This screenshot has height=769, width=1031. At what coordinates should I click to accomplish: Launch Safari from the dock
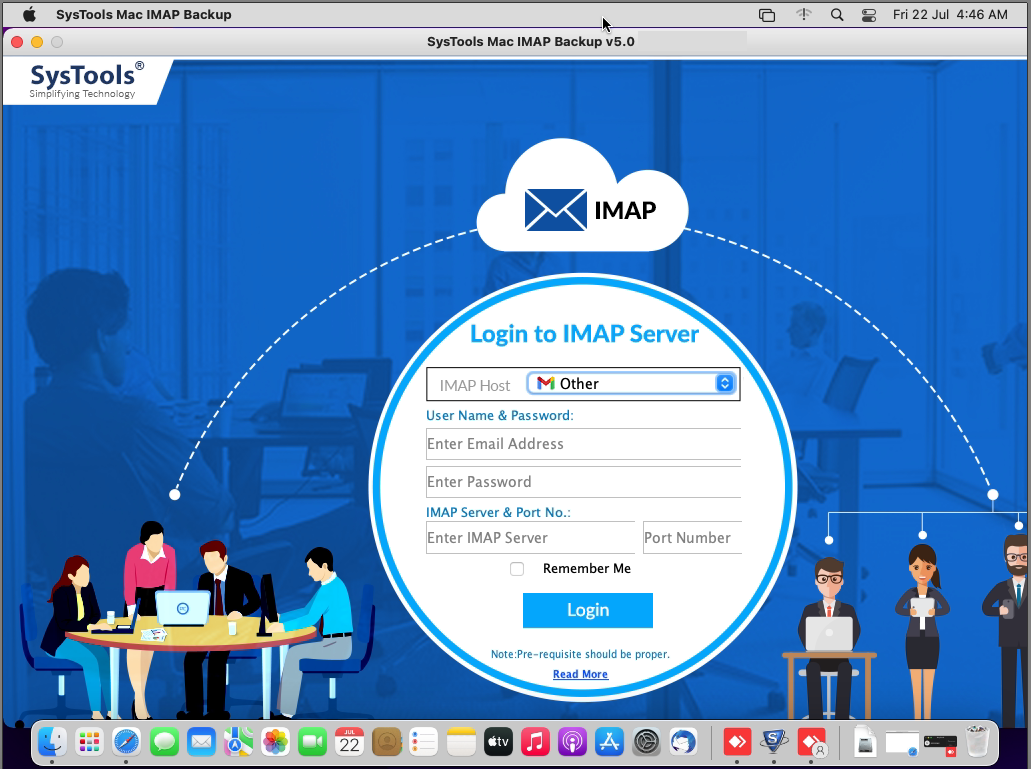[x=126, y=743]
